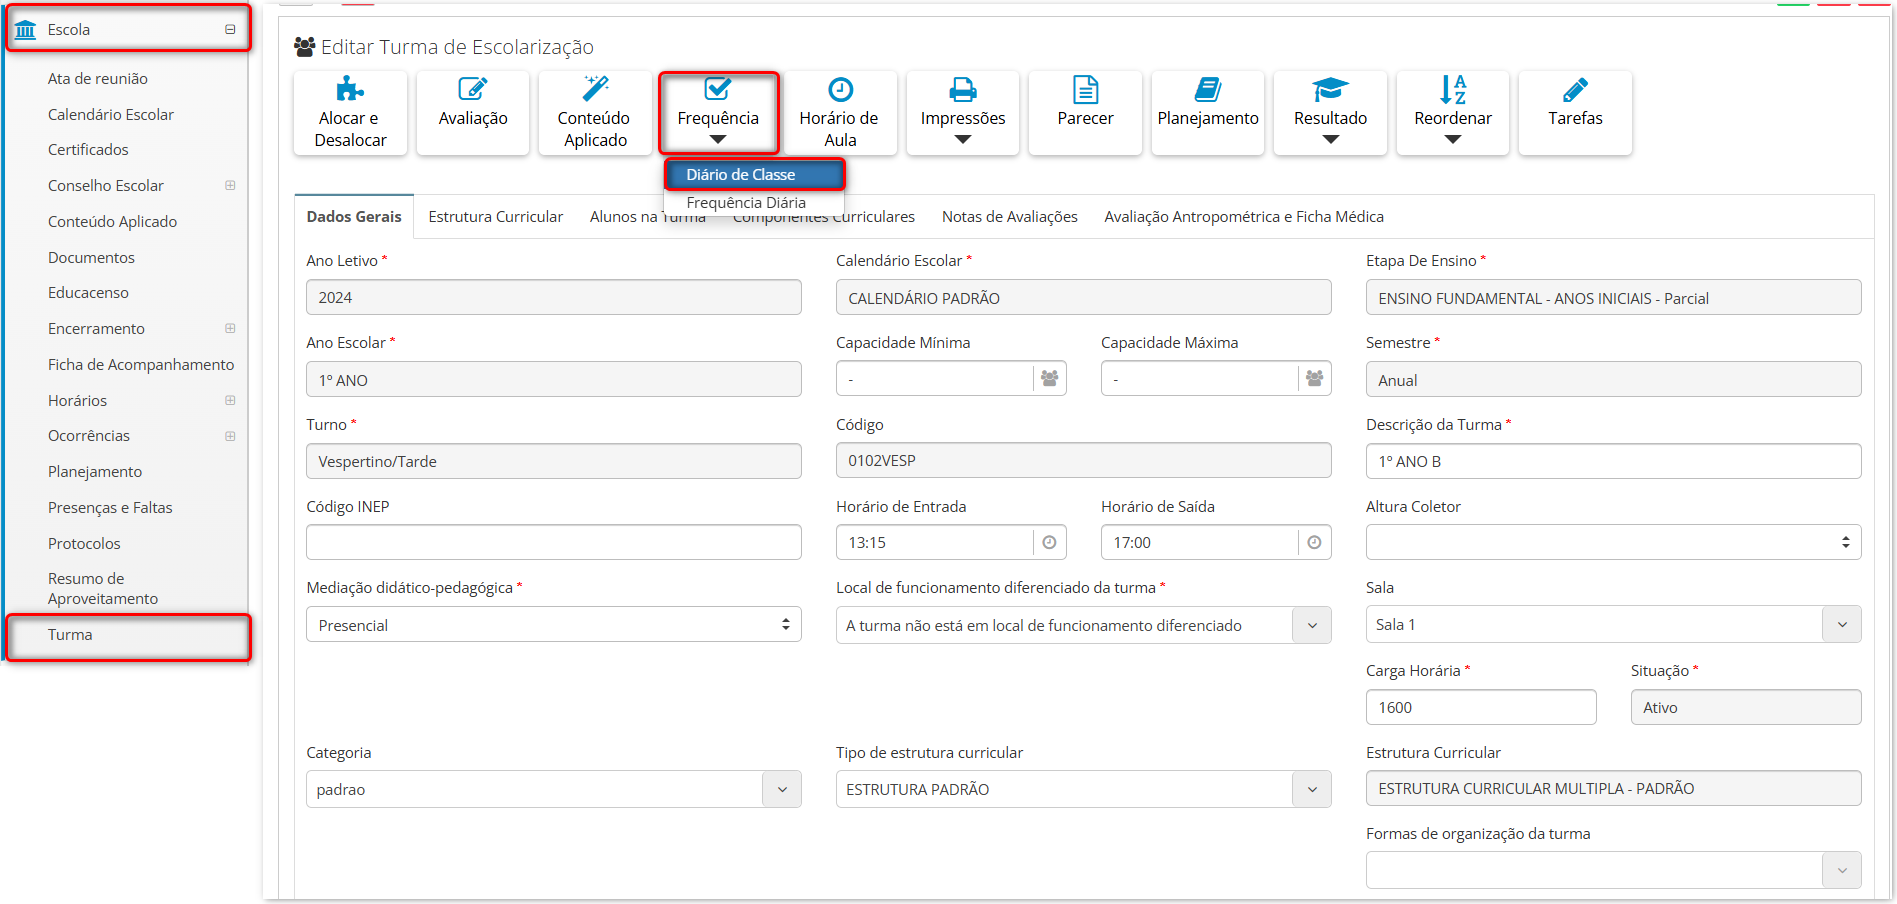The image size is (1897, 904).
Task: Switch to the Estrutura Curricular tab
Action: click(495, 217)
